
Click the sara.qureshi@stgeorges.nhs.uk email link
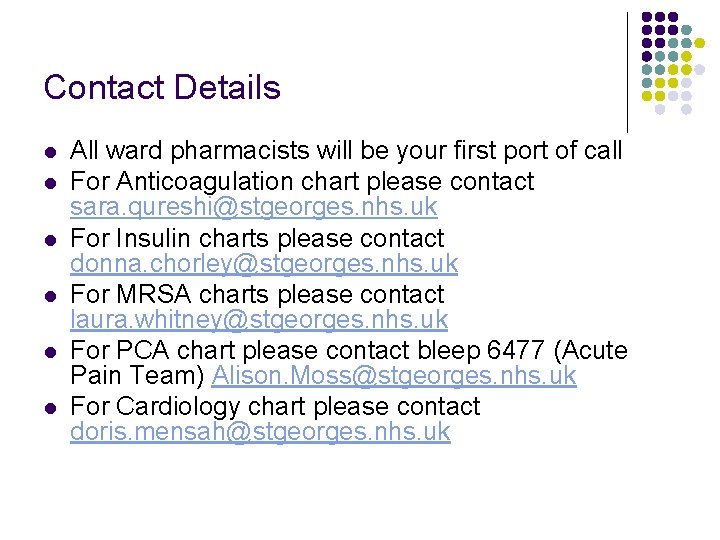253,208
